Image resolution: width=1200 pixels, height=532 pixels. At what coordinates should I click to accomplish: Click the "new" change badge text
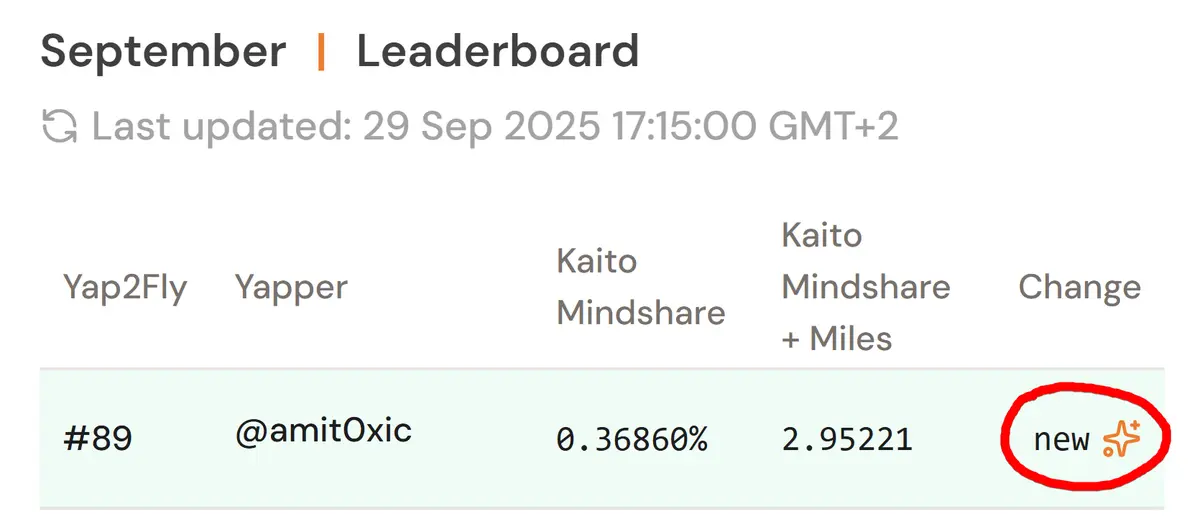click(x=1061, y=439)
